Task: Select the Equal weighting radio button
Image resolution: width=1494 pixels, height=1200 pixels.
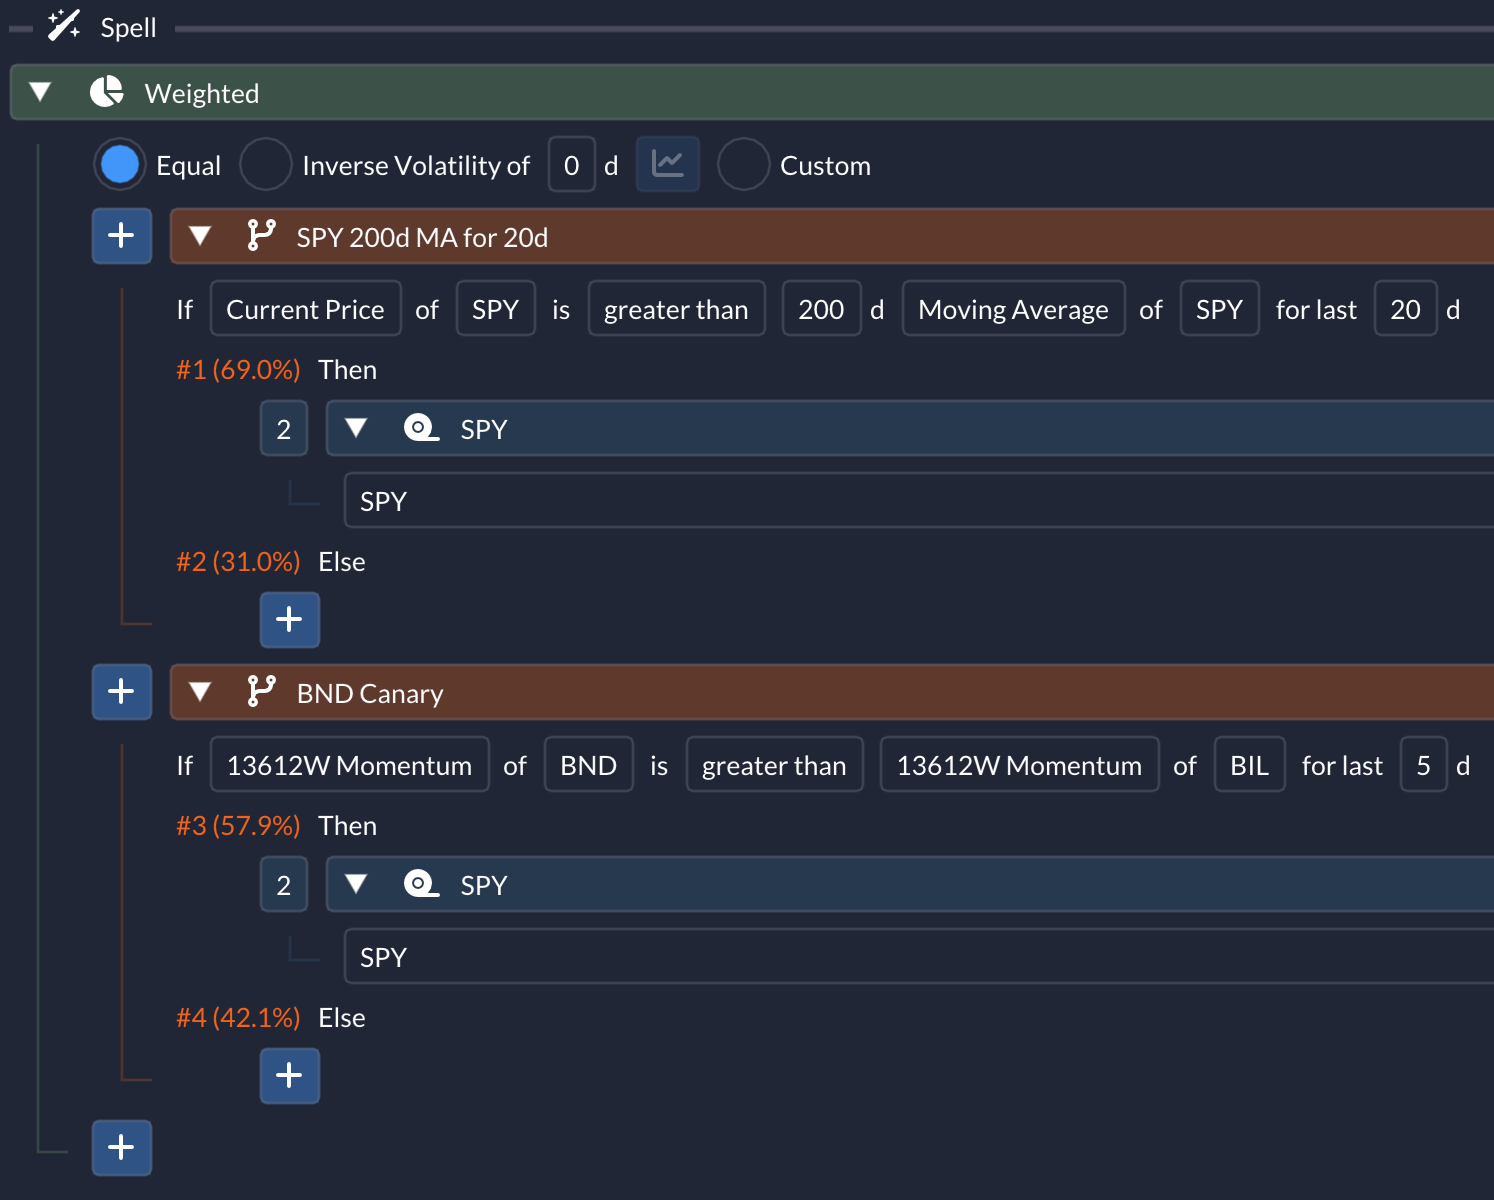Action: (120, 165)
